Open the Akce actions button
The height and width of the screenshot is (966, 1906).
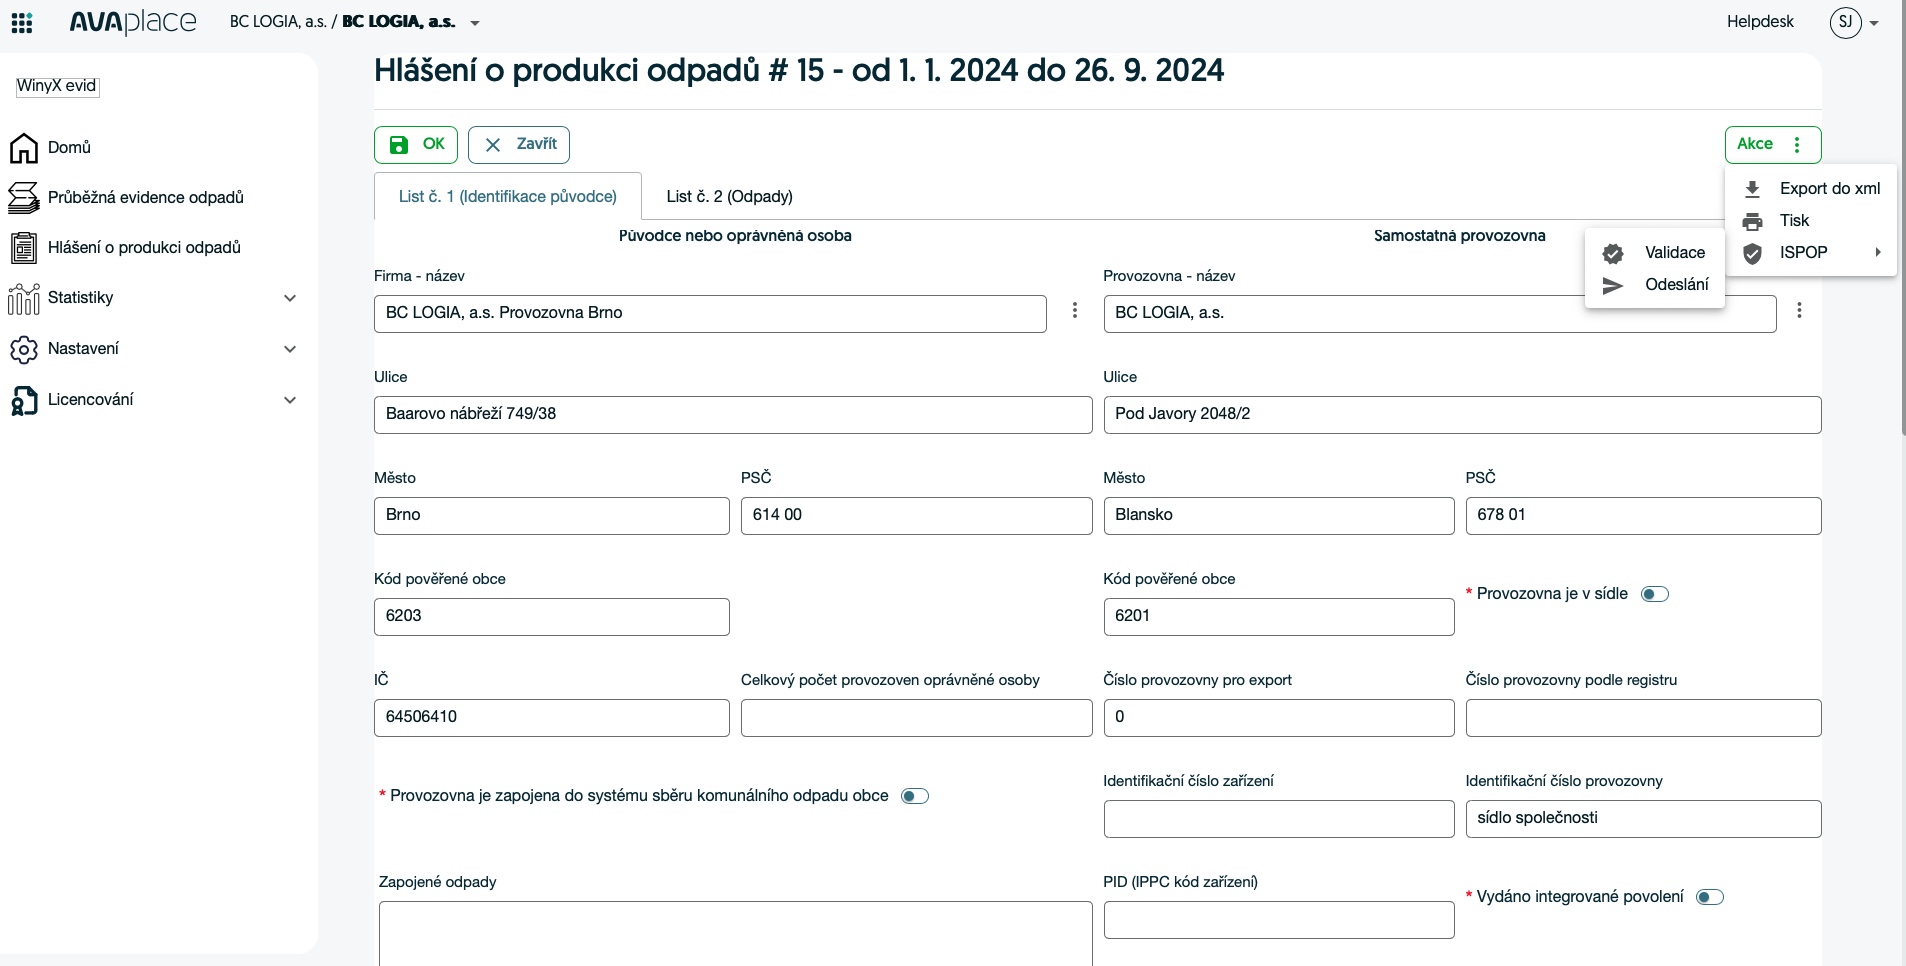(1773, 145)
